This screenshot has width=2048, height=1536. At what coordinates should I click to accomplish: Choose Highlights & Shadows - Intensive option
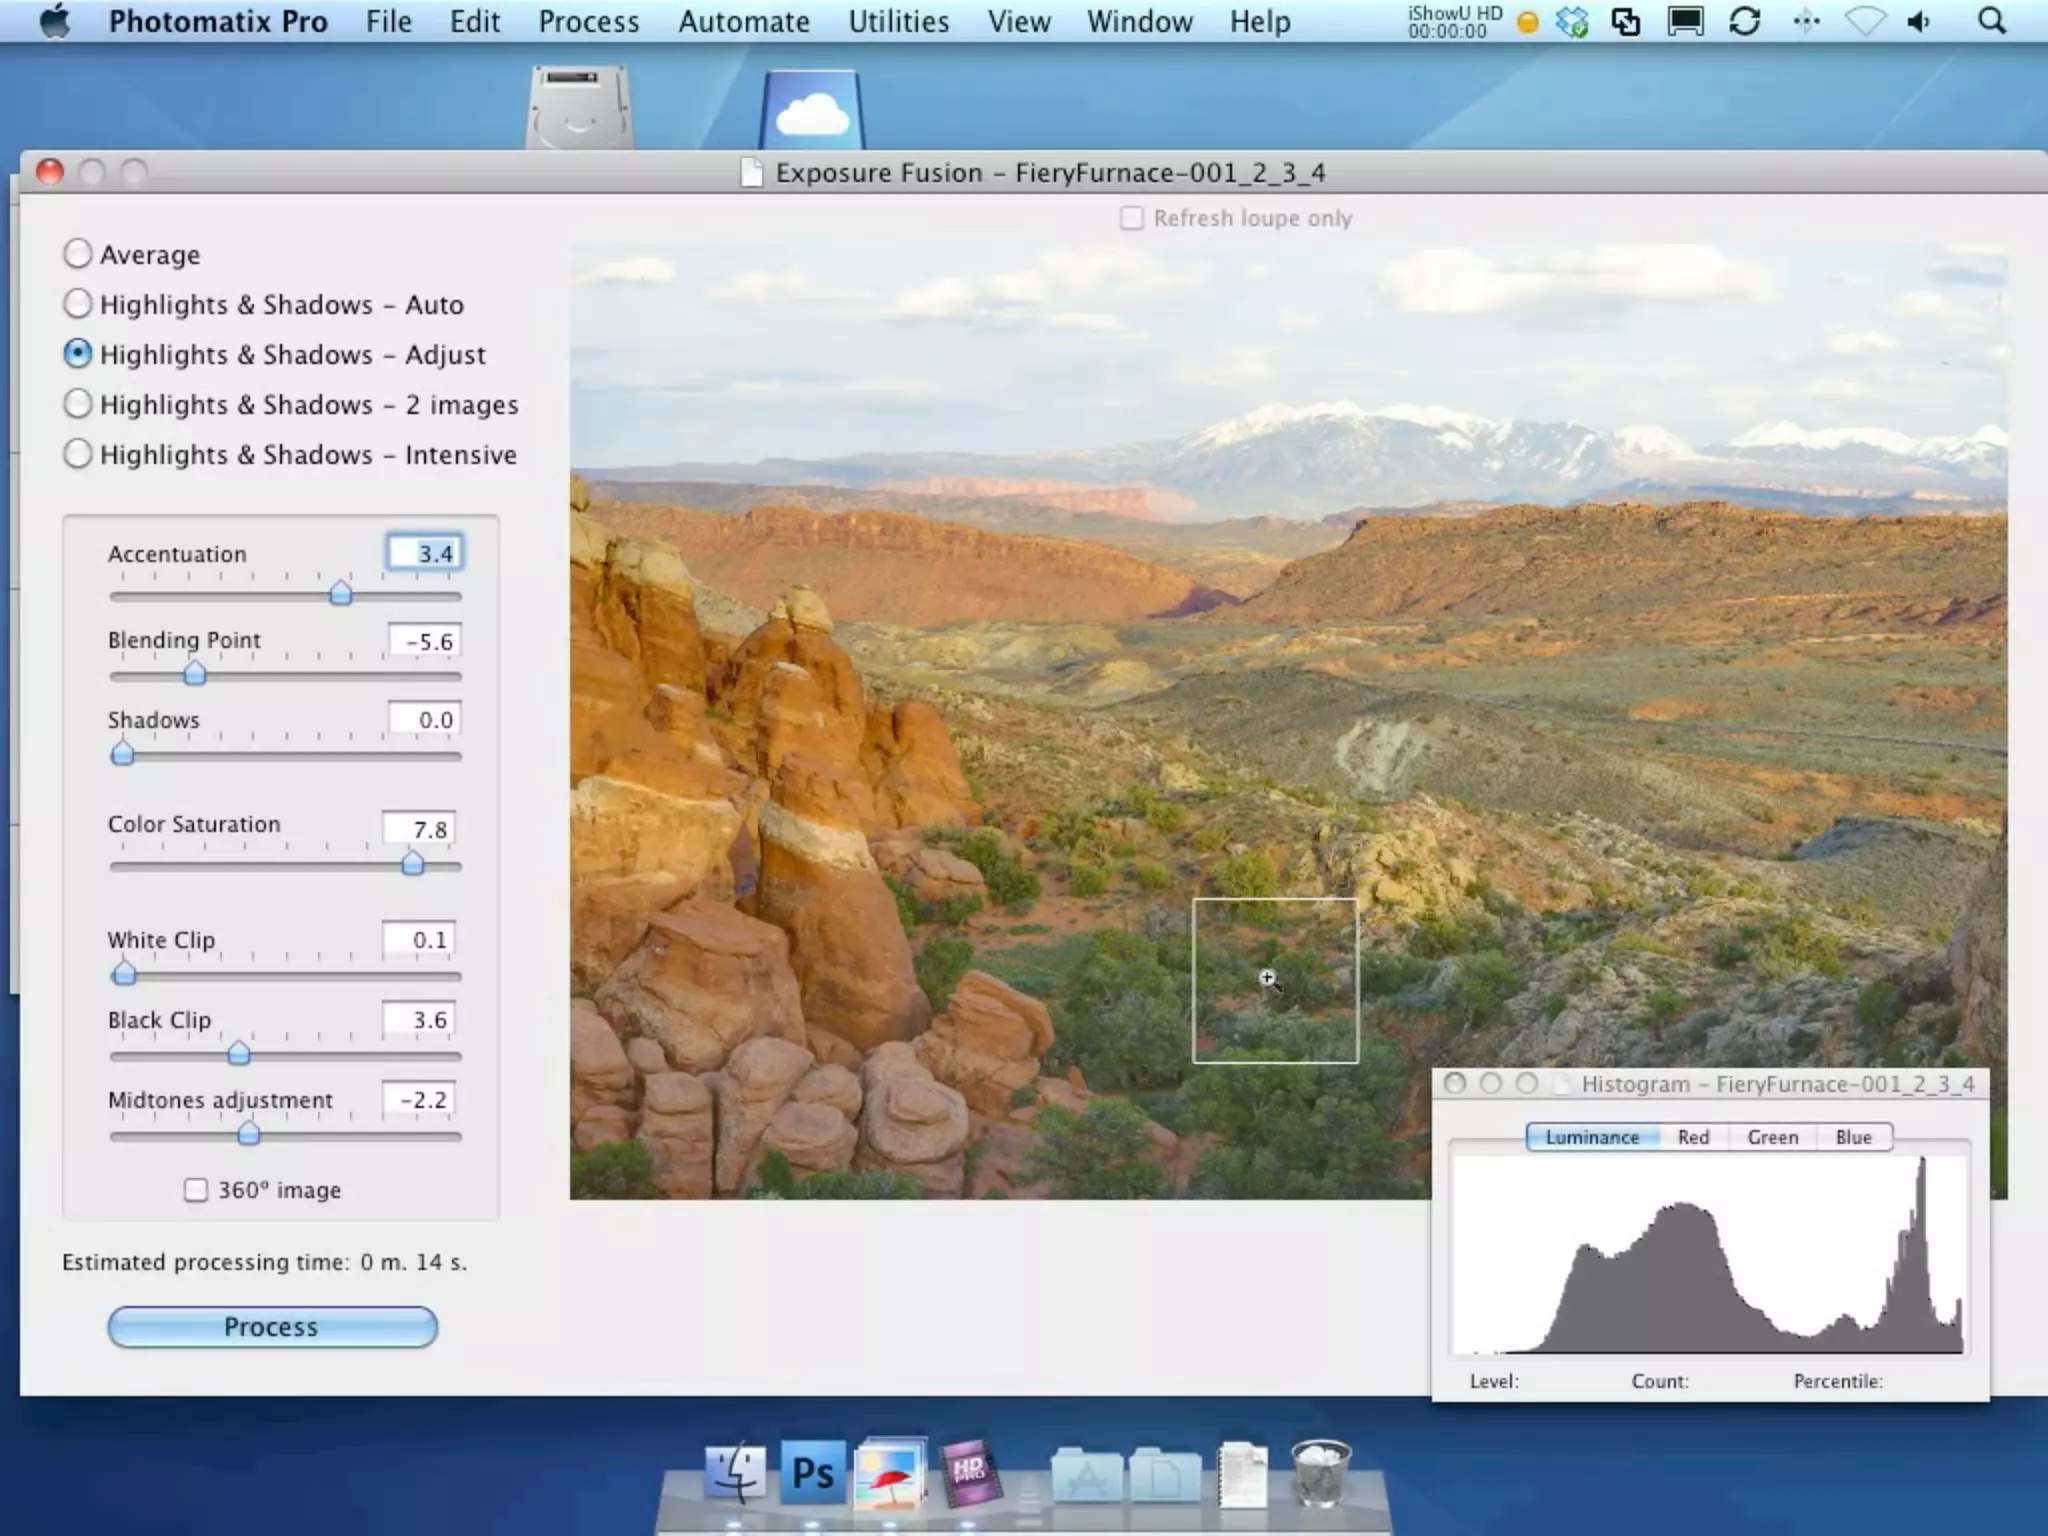pyautogui.click(x=78, y=454)
